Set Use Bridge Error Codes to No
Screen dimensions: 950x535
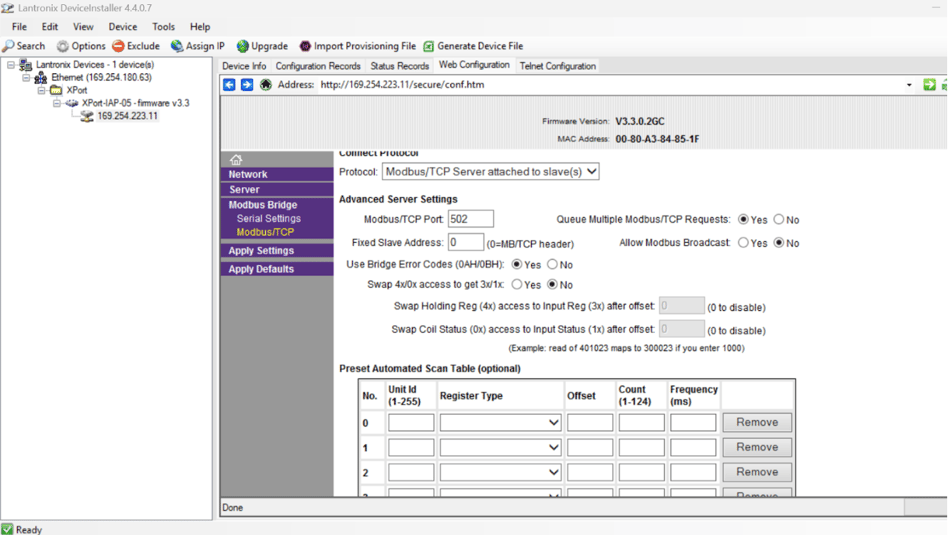[x=552, y=264]
